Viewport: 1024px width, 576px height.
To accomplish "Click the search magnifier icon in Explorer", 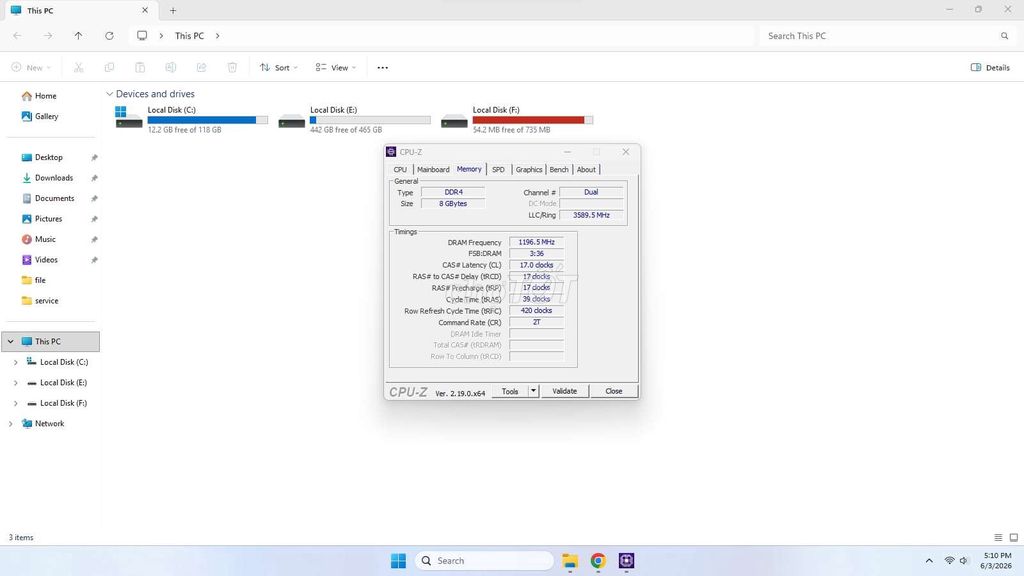I will coord(1004,36).
